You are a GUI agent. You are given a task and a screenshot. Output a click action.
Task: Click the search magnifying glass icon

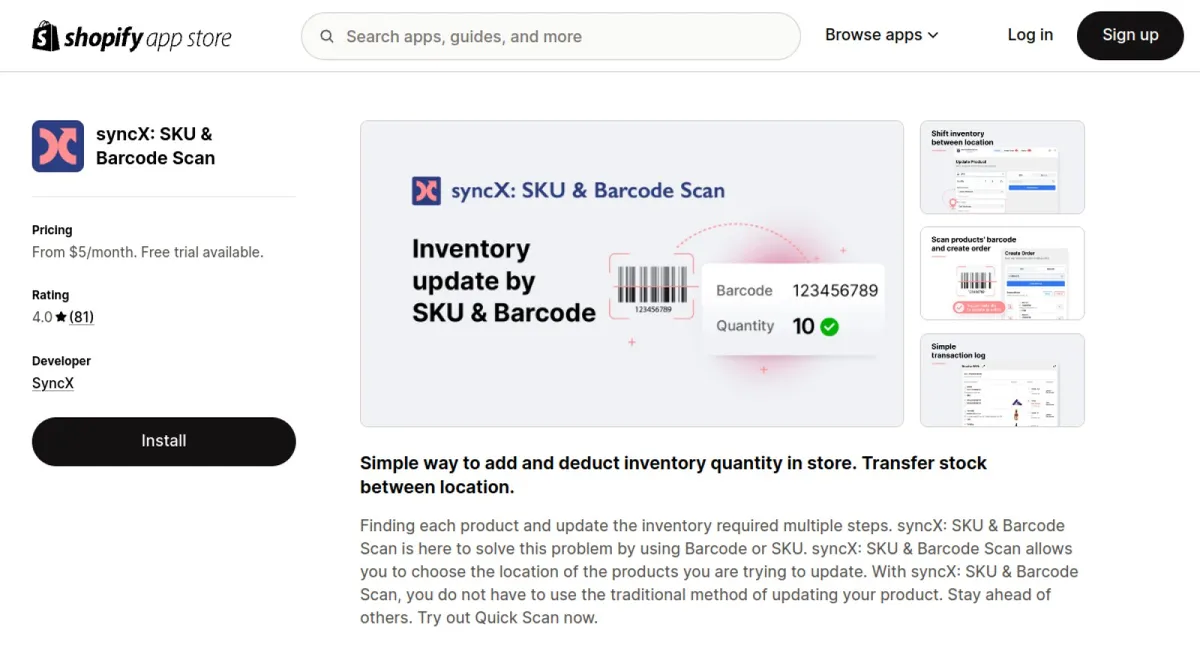327,36
